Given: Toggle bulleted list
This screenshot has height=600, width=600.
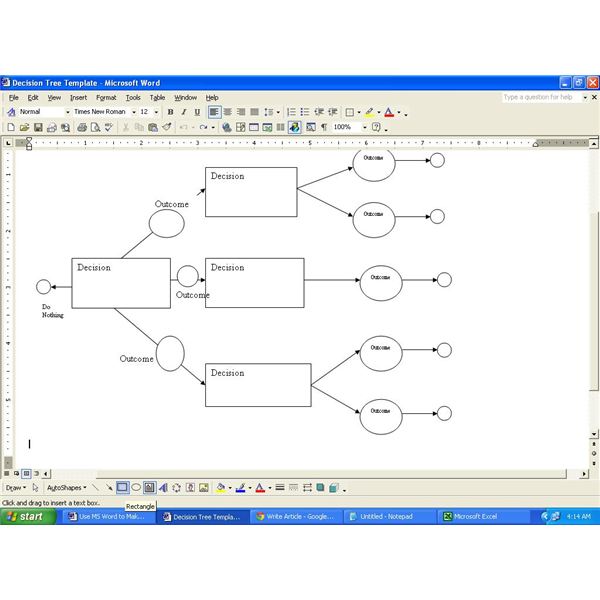Looking at the screenshot, I should tap(305, 112).
